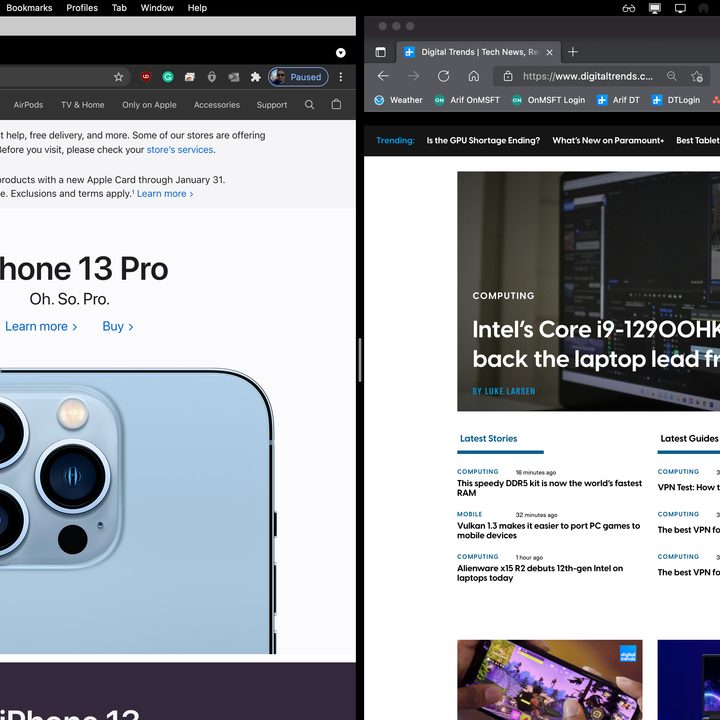Open a new tab in Edge
The image size is (720, 720).
(573, 52)
